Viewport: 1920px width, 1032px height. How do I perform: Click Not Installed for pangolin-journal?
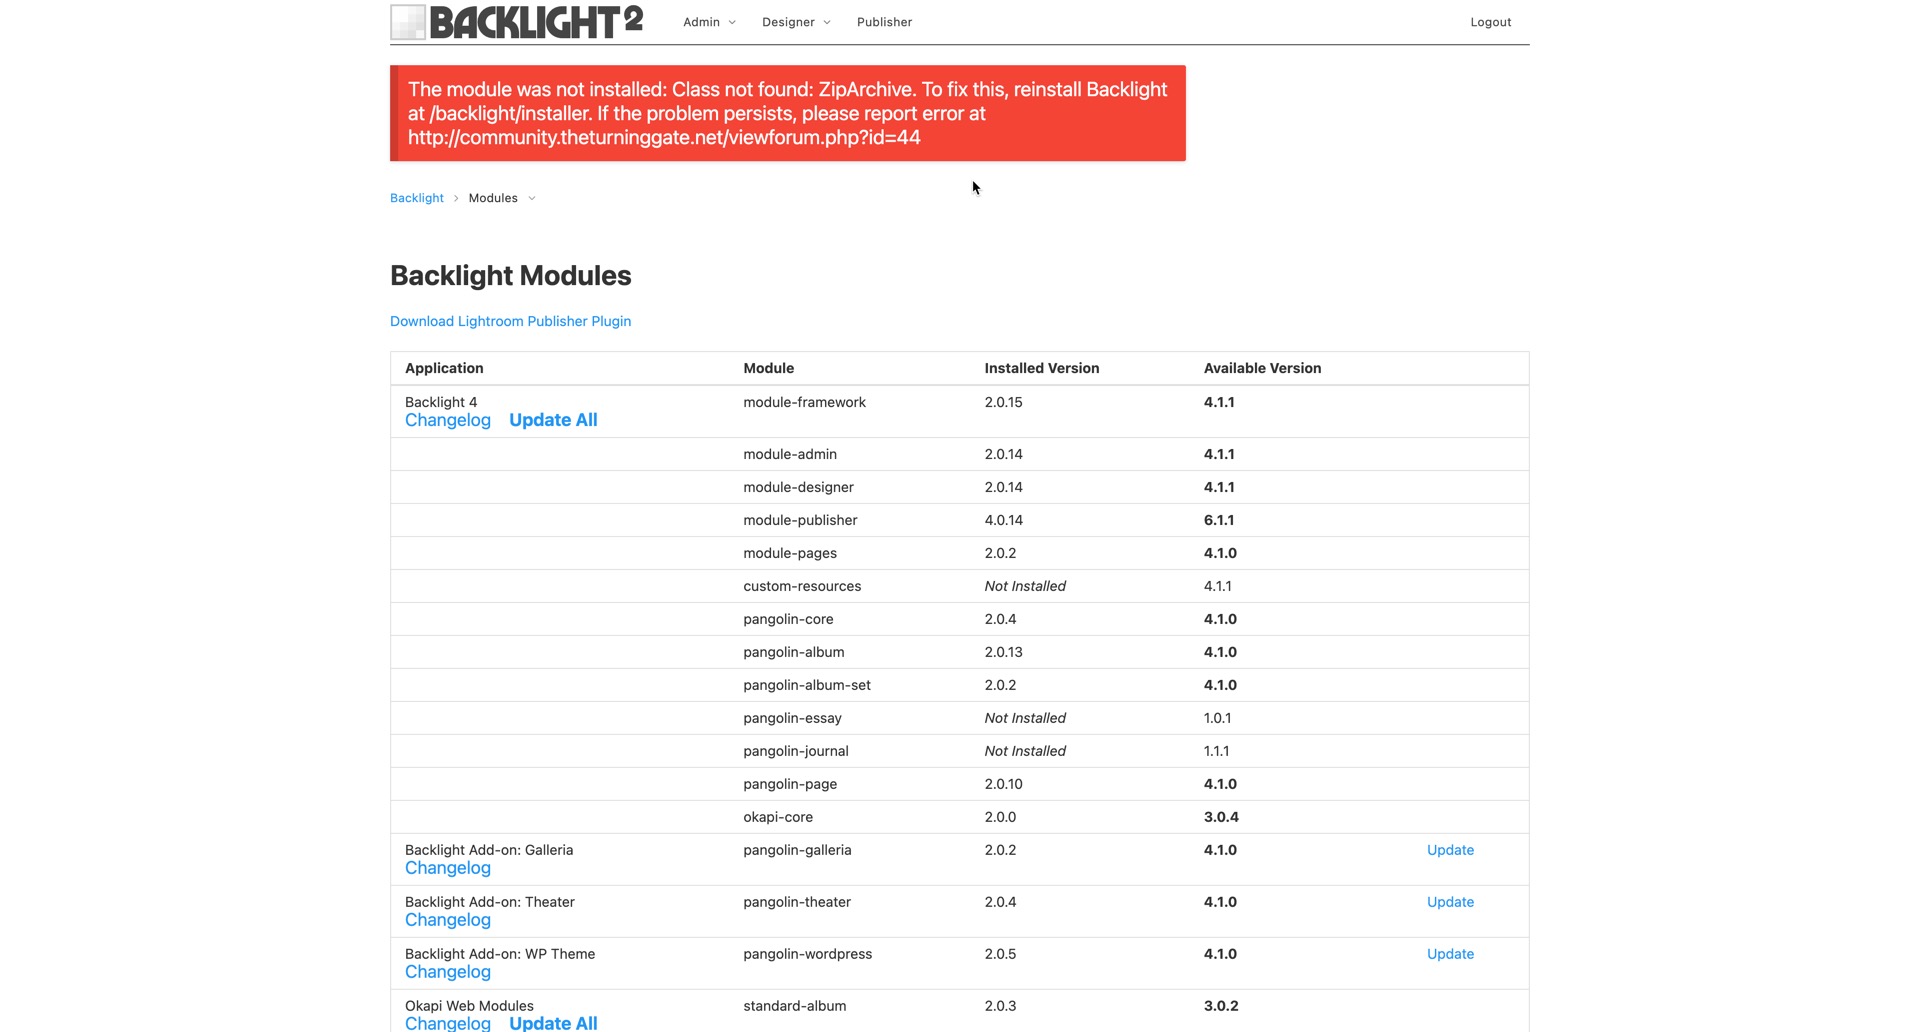pos(1025,751)
